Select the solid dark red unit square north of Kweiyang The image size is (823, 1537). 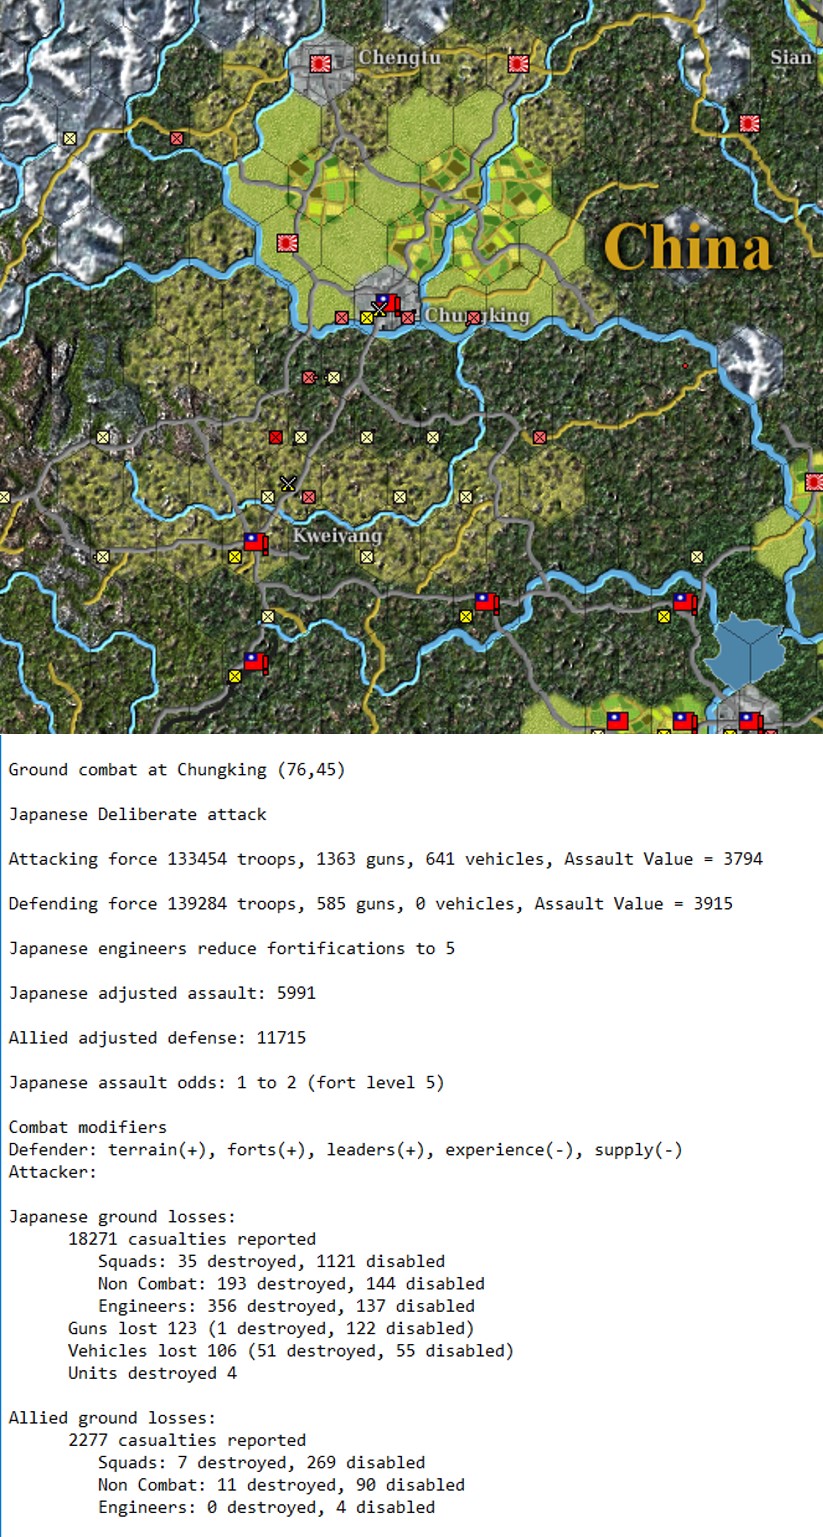275,437
